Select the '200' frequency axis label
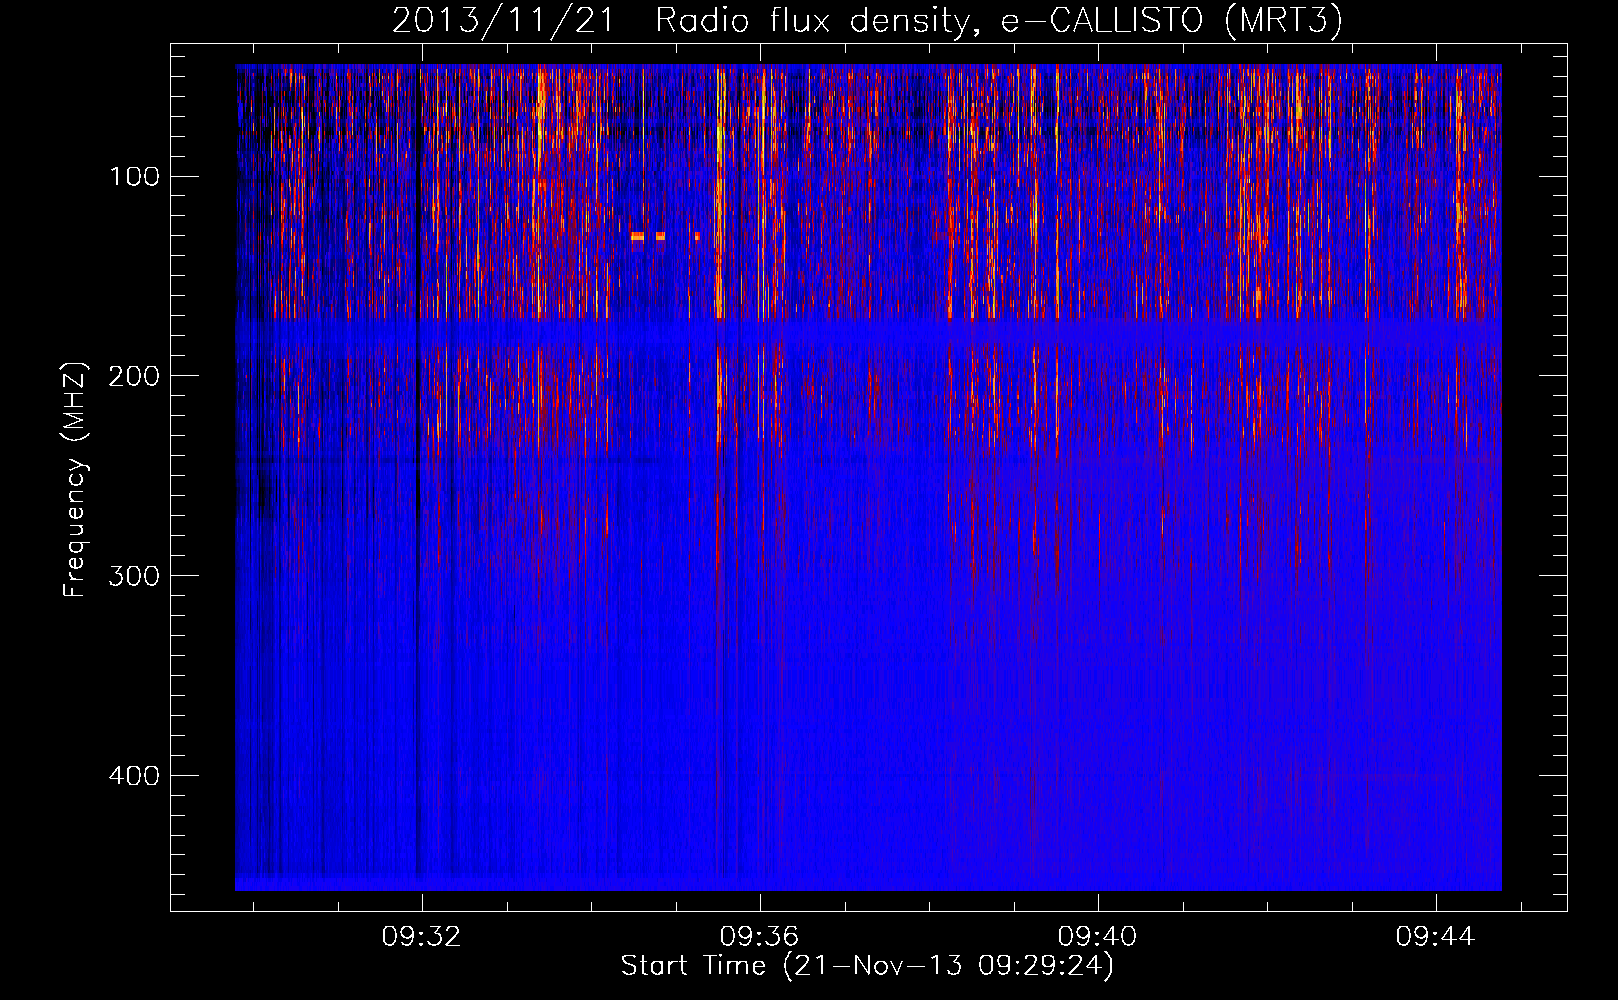Image resolution: width=1618 pixels, height=1000 pixels. 134,376
